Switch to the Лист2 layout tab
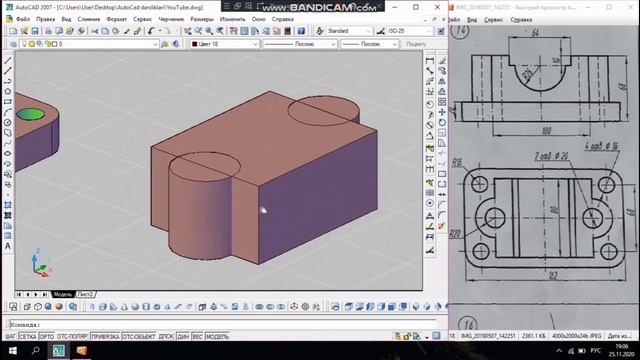 pyautogui.click(x=85, y=294)
